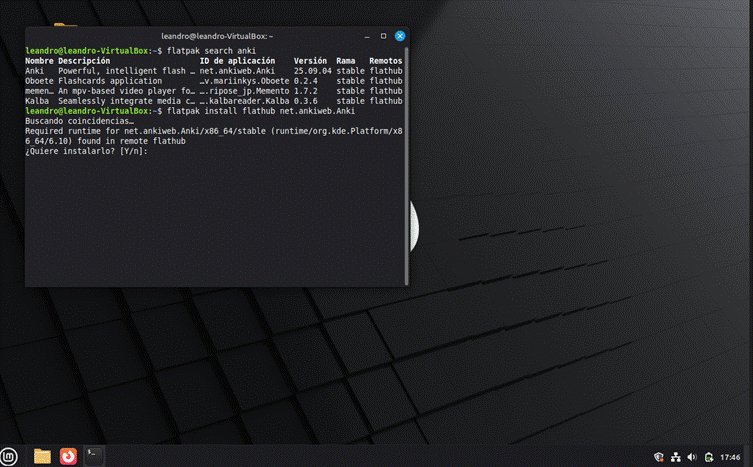Click the 'Descripción' column header
This screenshot has width=753, height=467.
point(84,61)
